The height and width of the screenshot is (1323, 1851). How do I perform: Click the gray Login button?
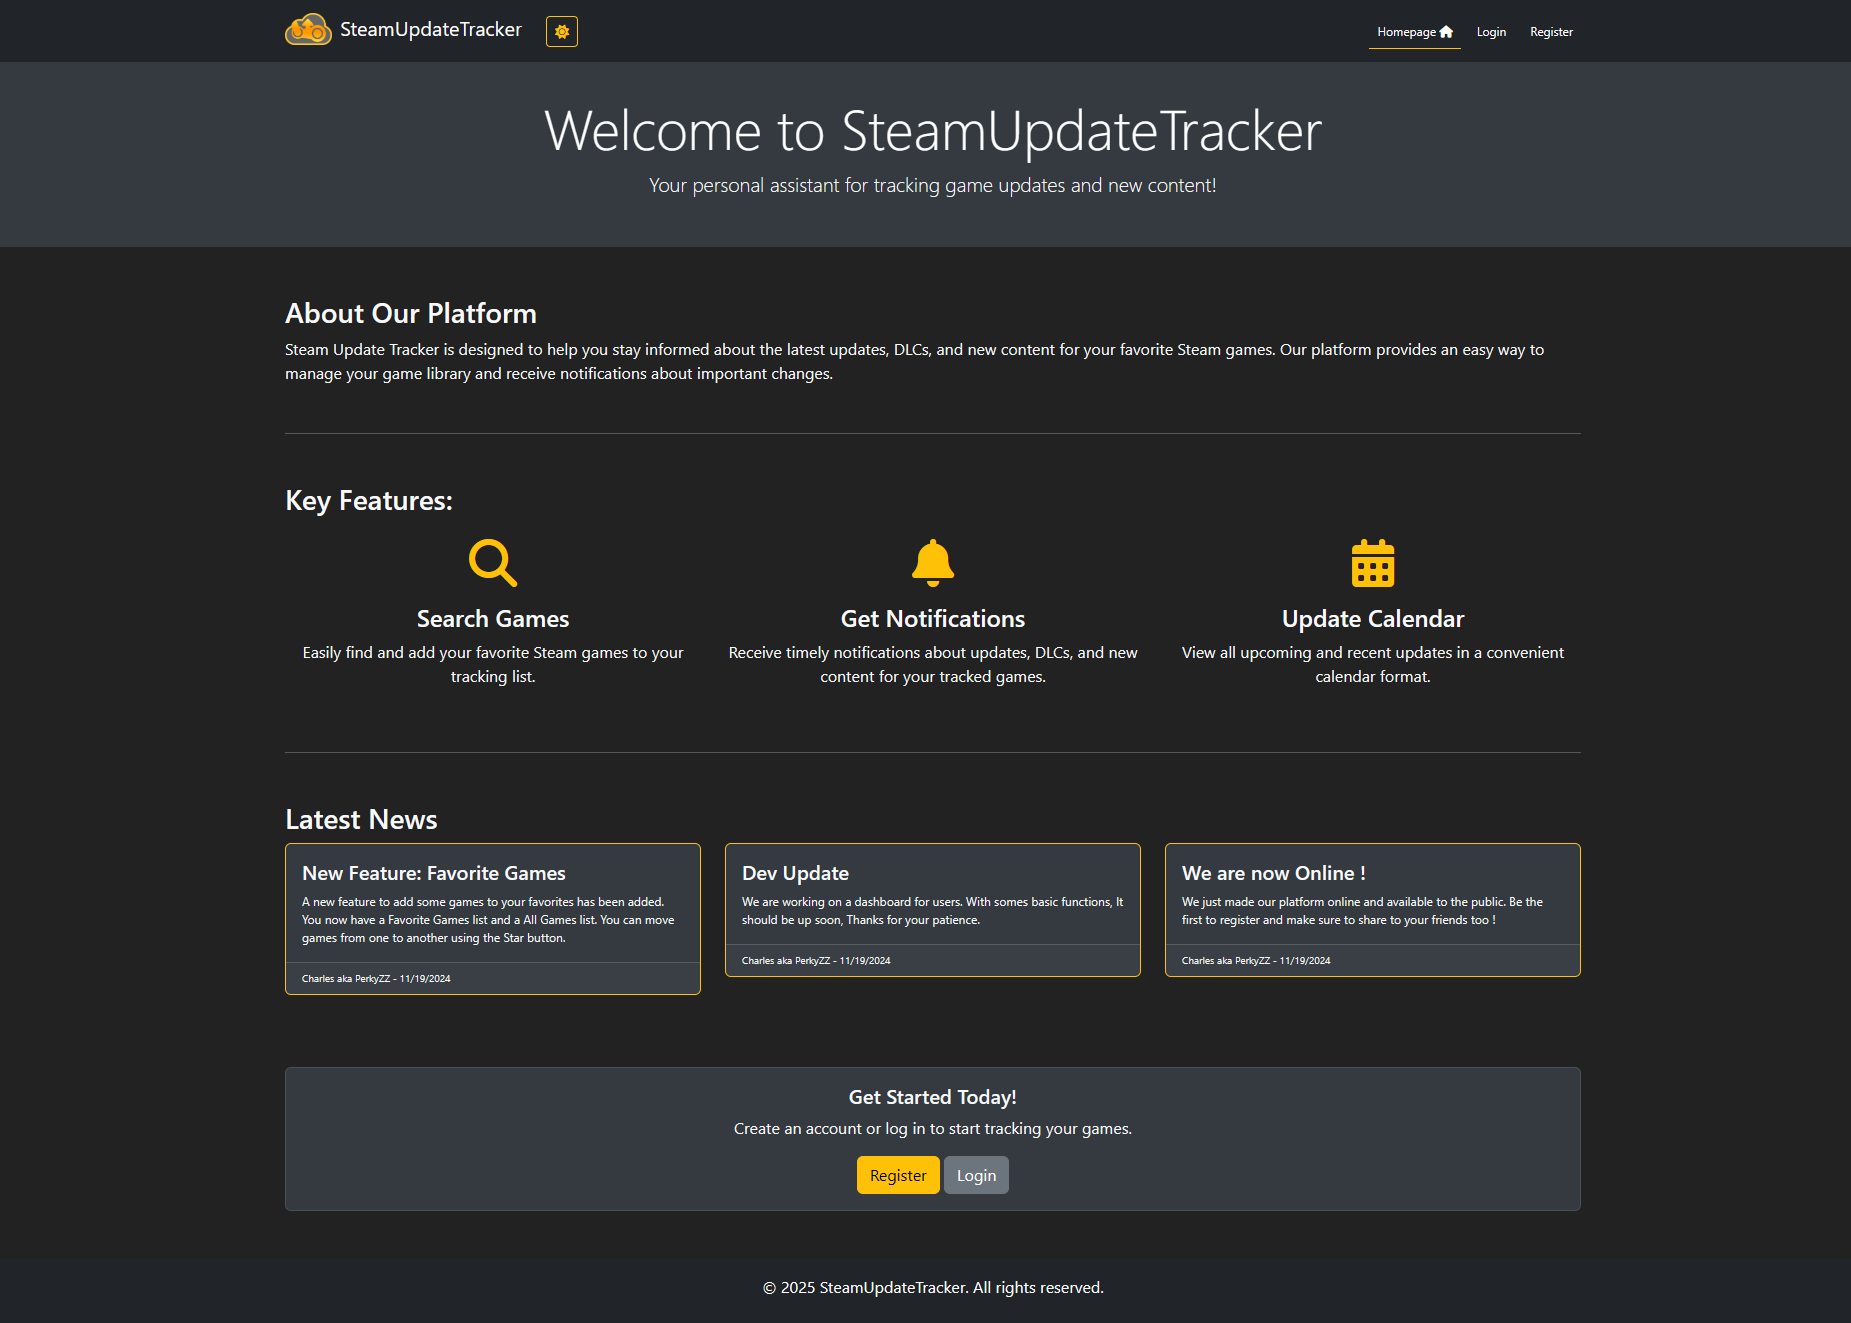pyautogui.click(x=975, y=1175)
